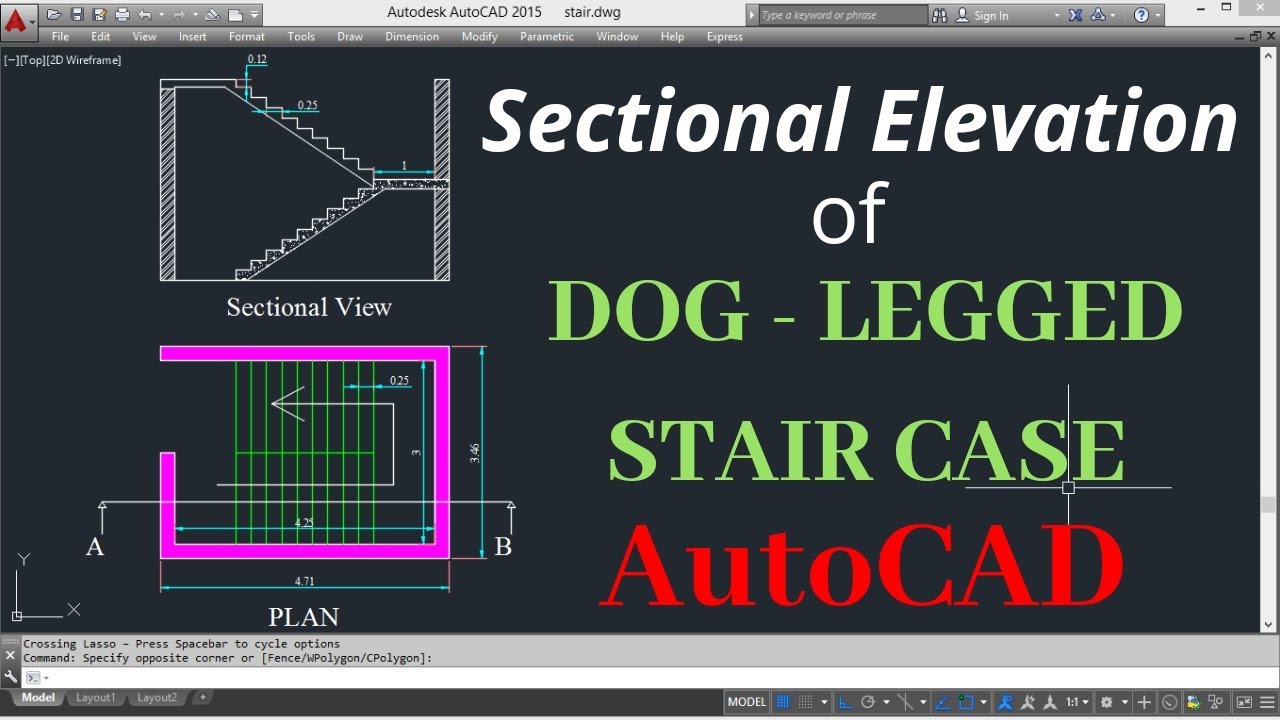Click the Autodesk 360 triangle icon

[x=1098, y=15]
